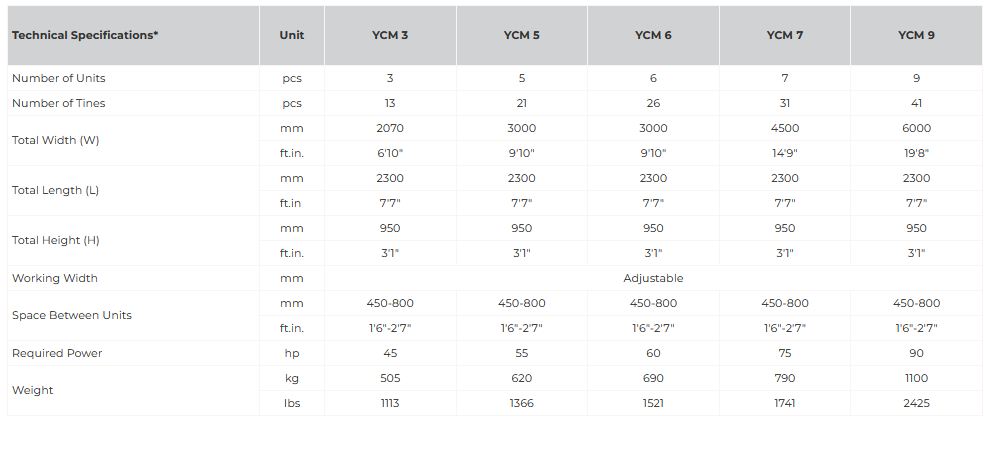Viewport: 984px width, 462px height.
Task: Select the Unit column header
Action: [292, 35]
